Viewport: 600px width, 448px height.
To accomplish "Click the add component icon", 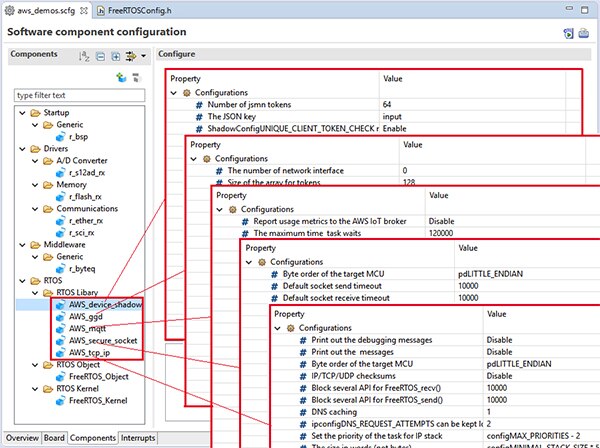I will [121, 76].
